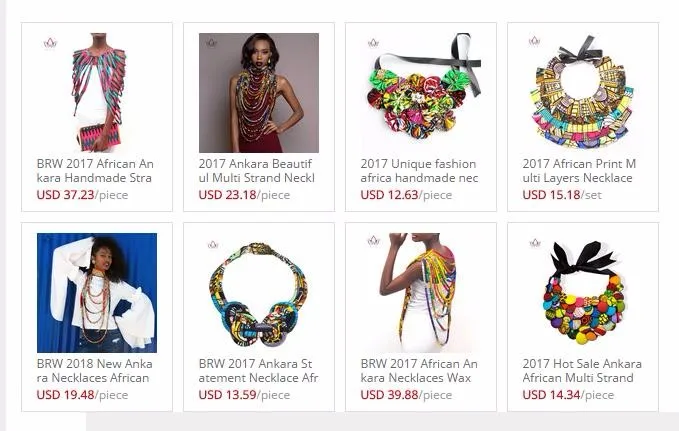Viewport: 679px width, 431px height.
Task: Click brand logo on USD 39.88 wax necklace
Action: click(373, 240)
